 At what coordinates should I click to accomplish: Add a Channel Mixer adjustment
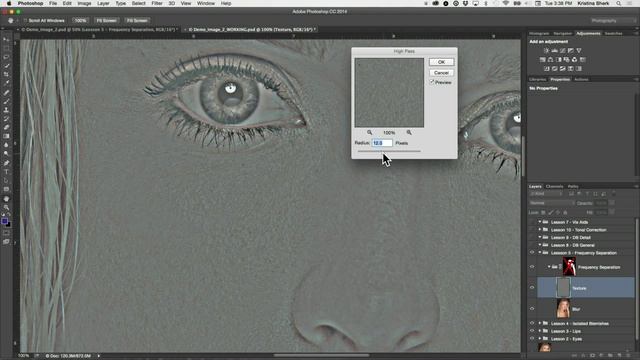(574, 60)
